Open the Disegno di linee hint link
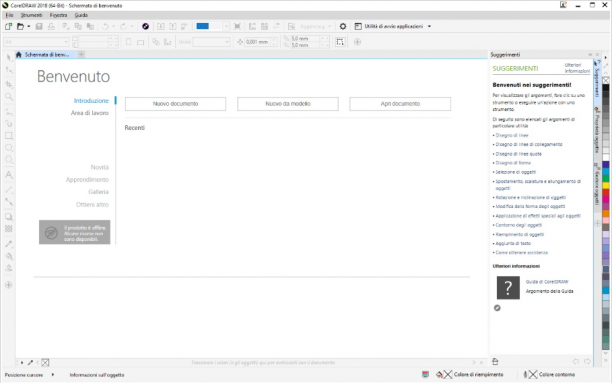The image size is (612, 383). pos(512,135)
